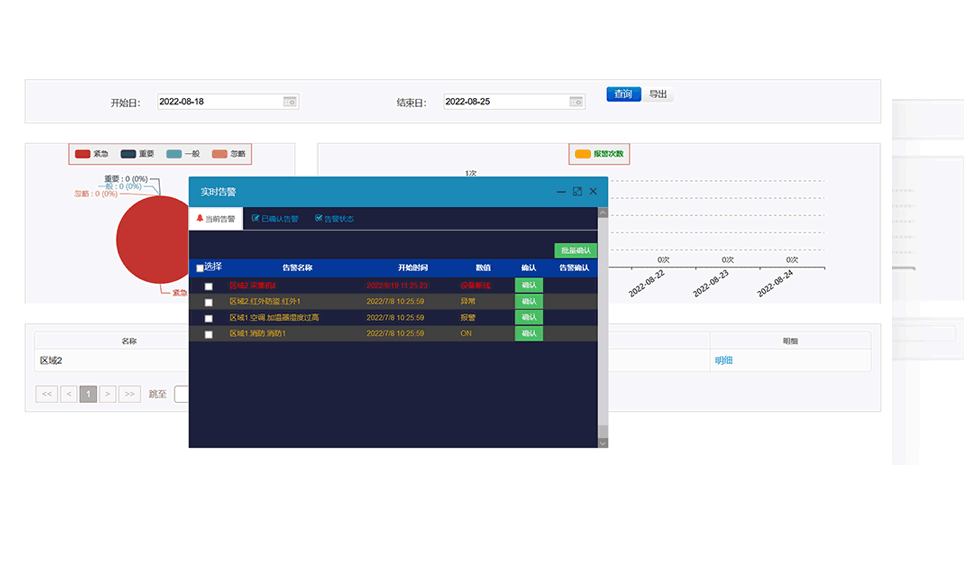Go to the next page arrow
Screen dimensions: 975x564
click(108, 394)
